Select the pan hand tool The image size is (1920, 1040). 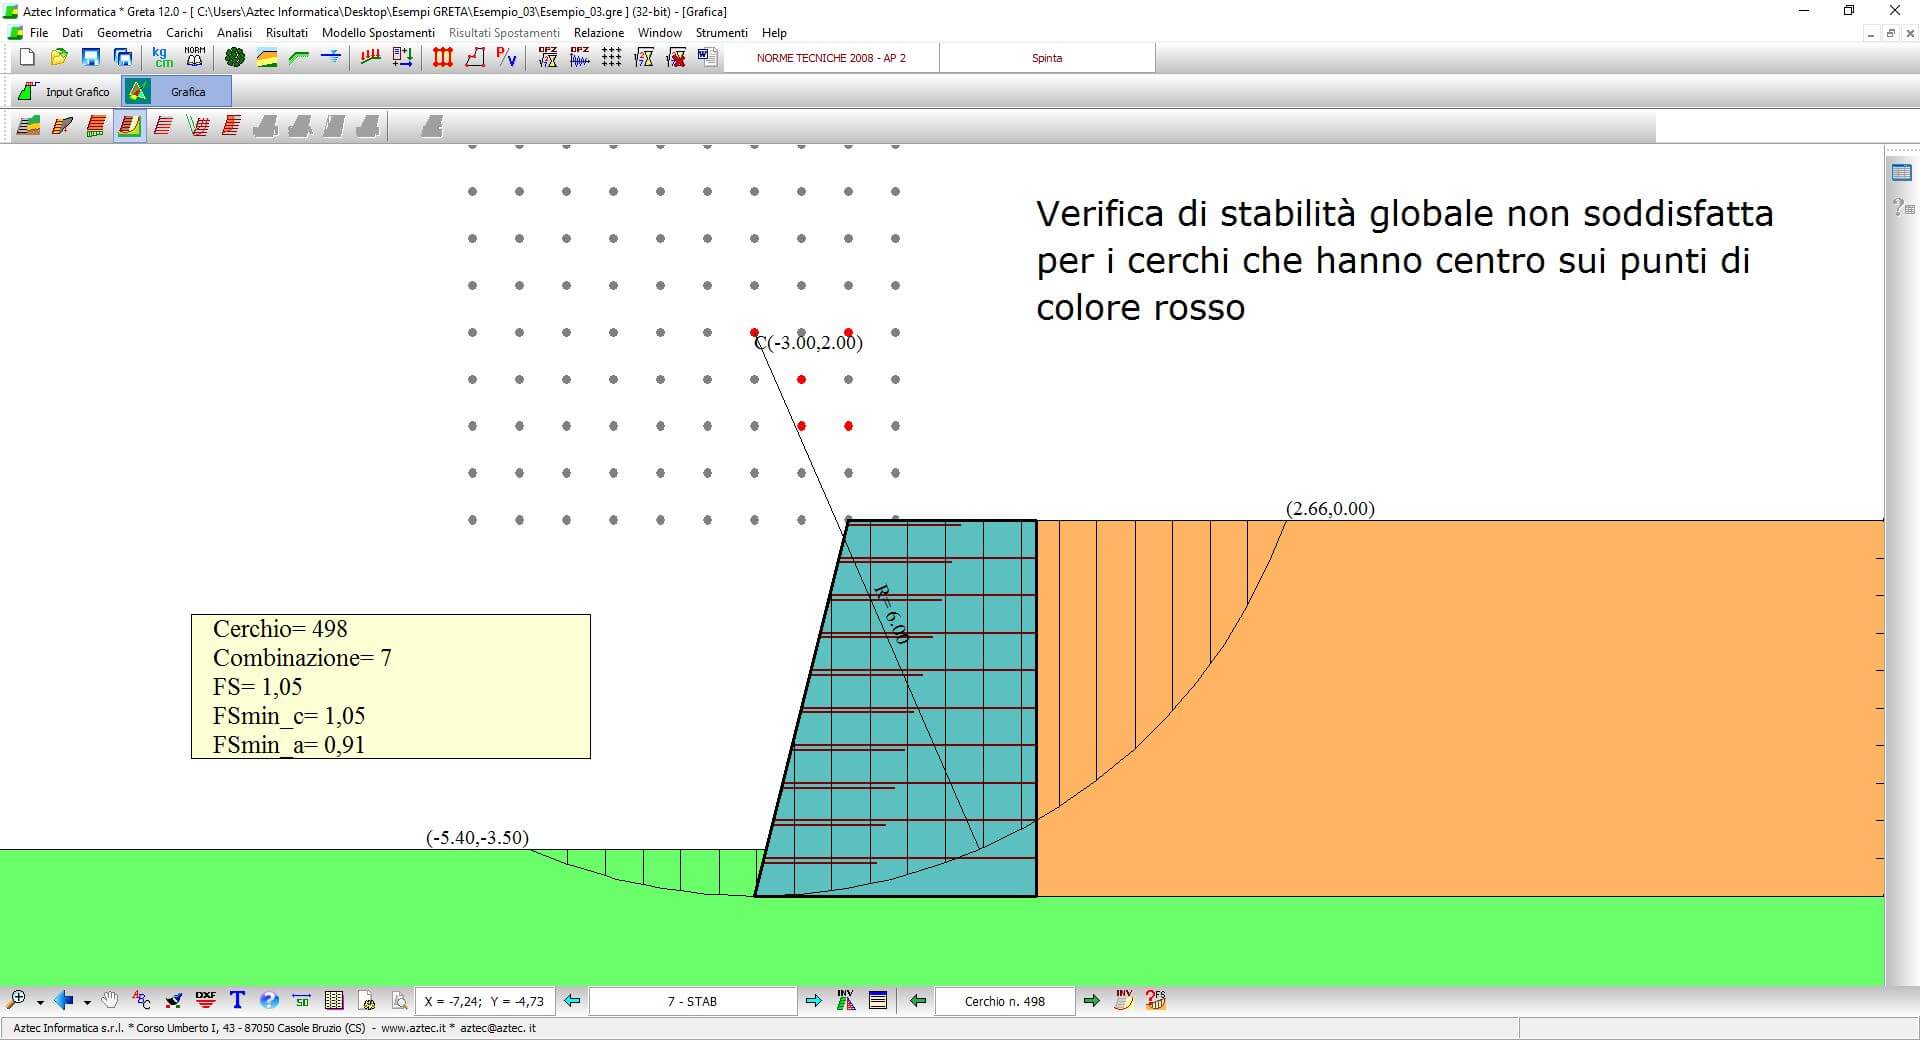(x=110, y=1000)
